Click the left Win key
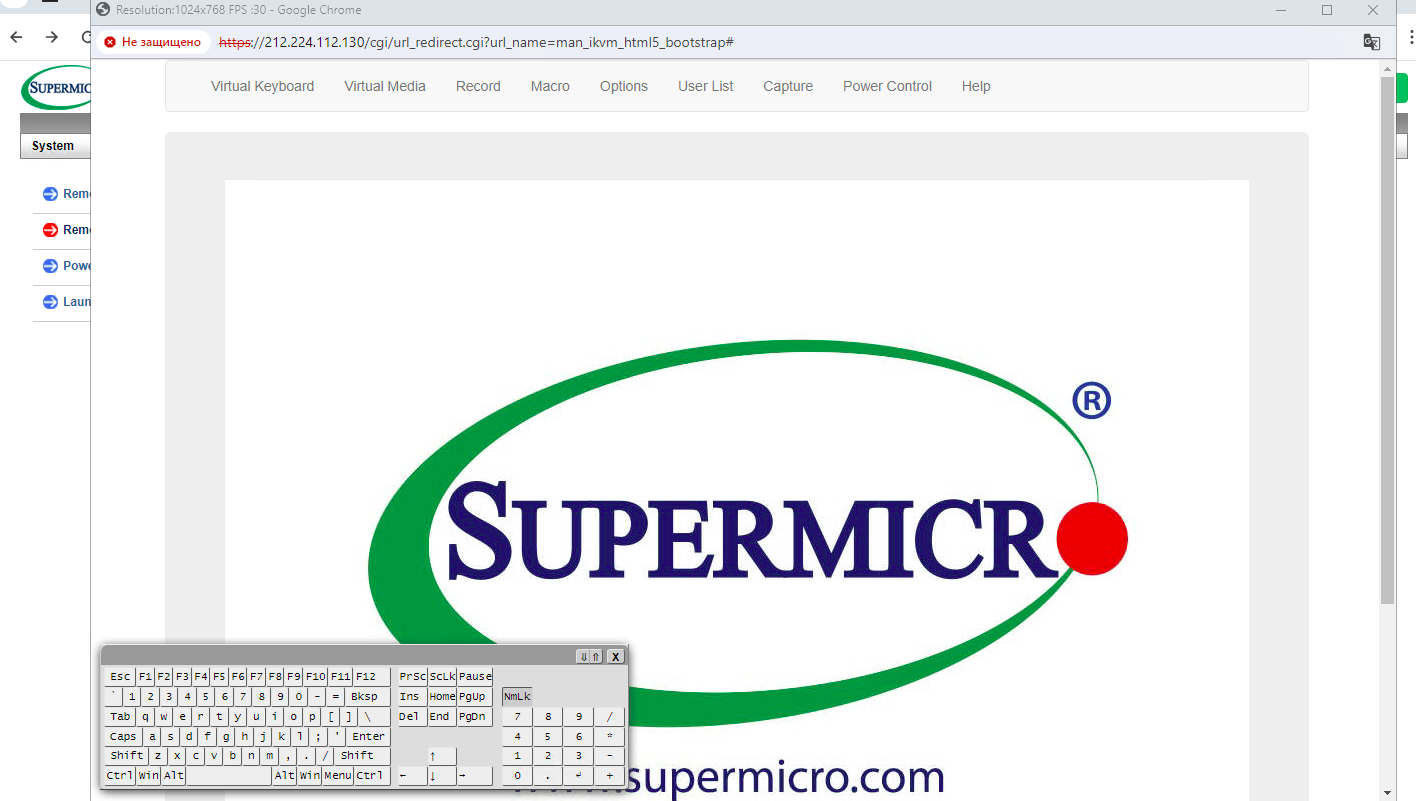The image size is (1416, 801). (x=148, y=776)
